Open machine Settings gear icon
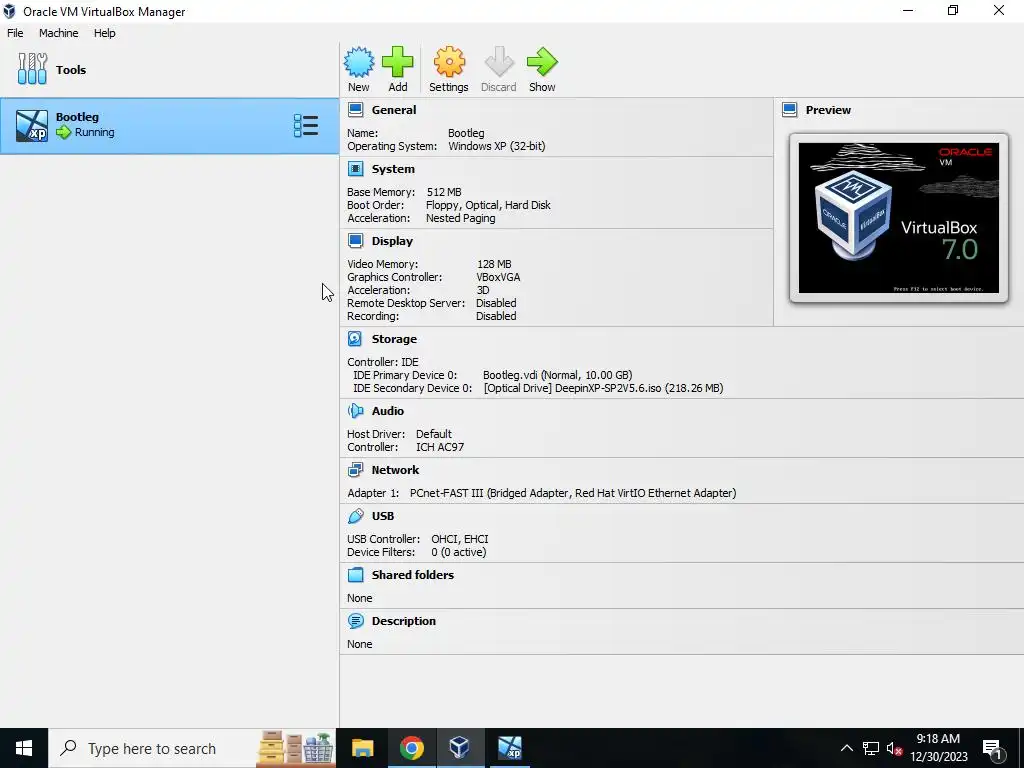1024x768 pixels. pos(449,62)
